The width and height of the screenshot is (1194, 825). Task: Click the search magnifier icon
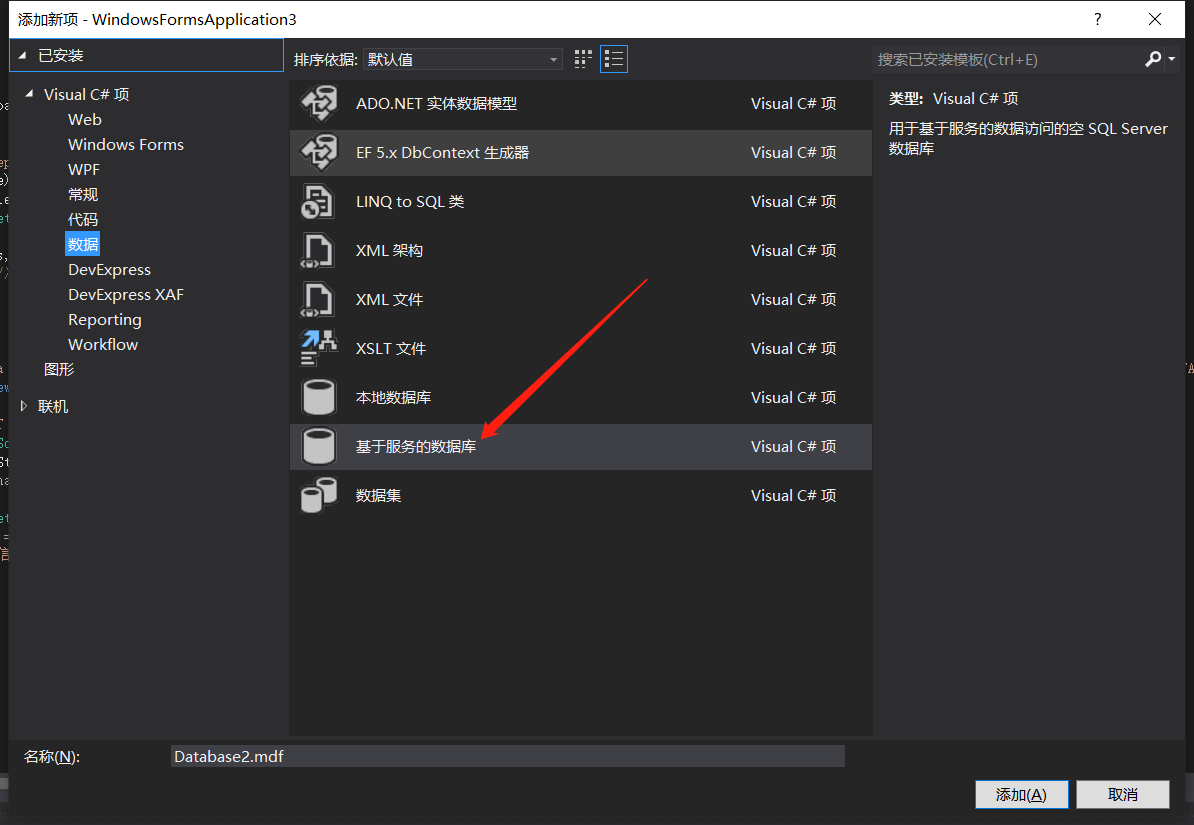tap(1153, 60)
